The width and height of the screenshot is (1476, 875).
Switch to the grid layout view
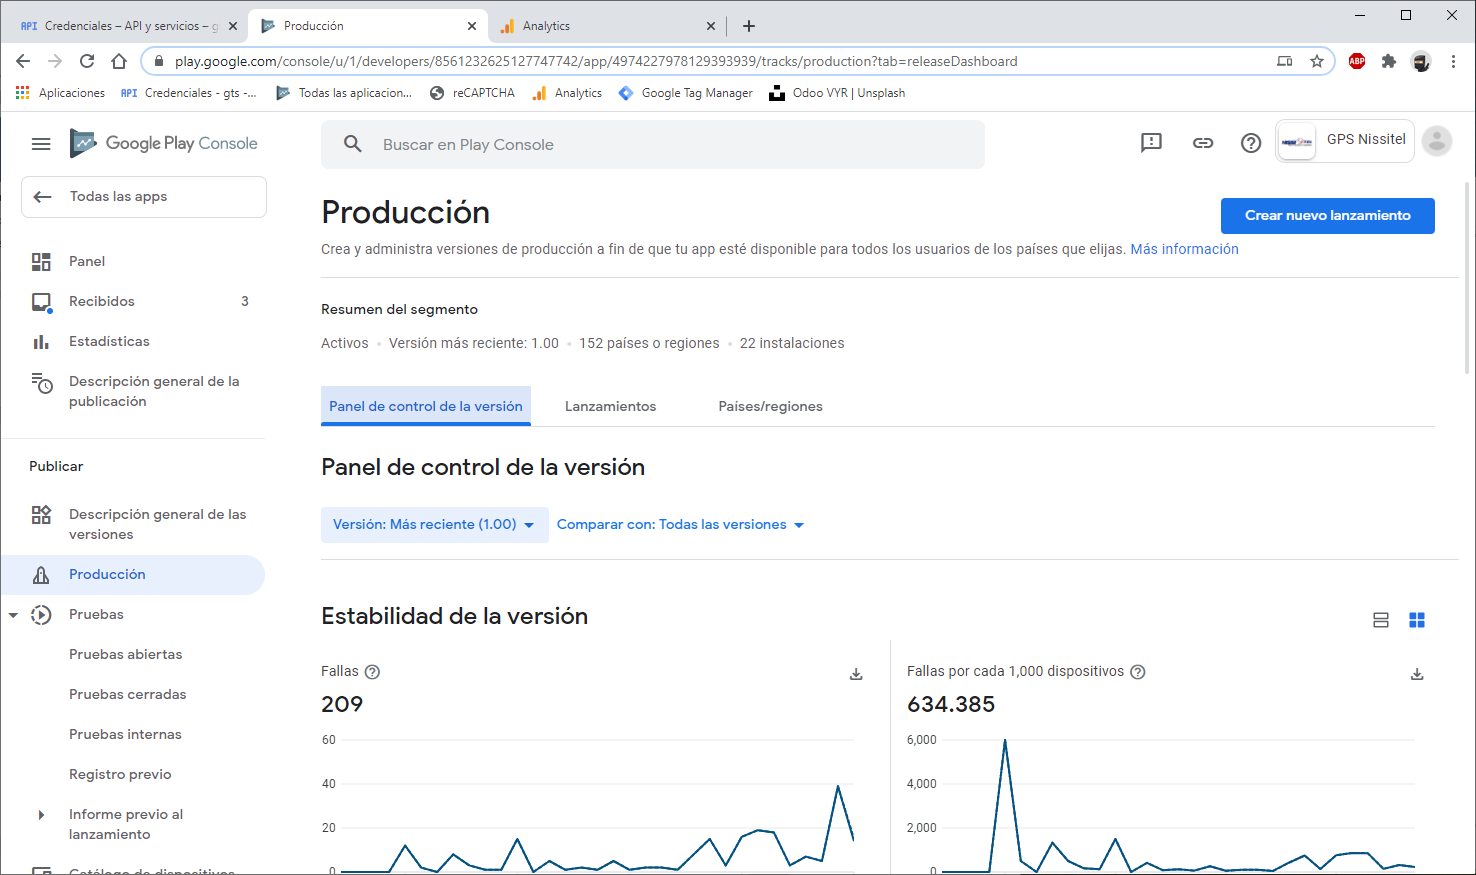tap(1416, 620)
